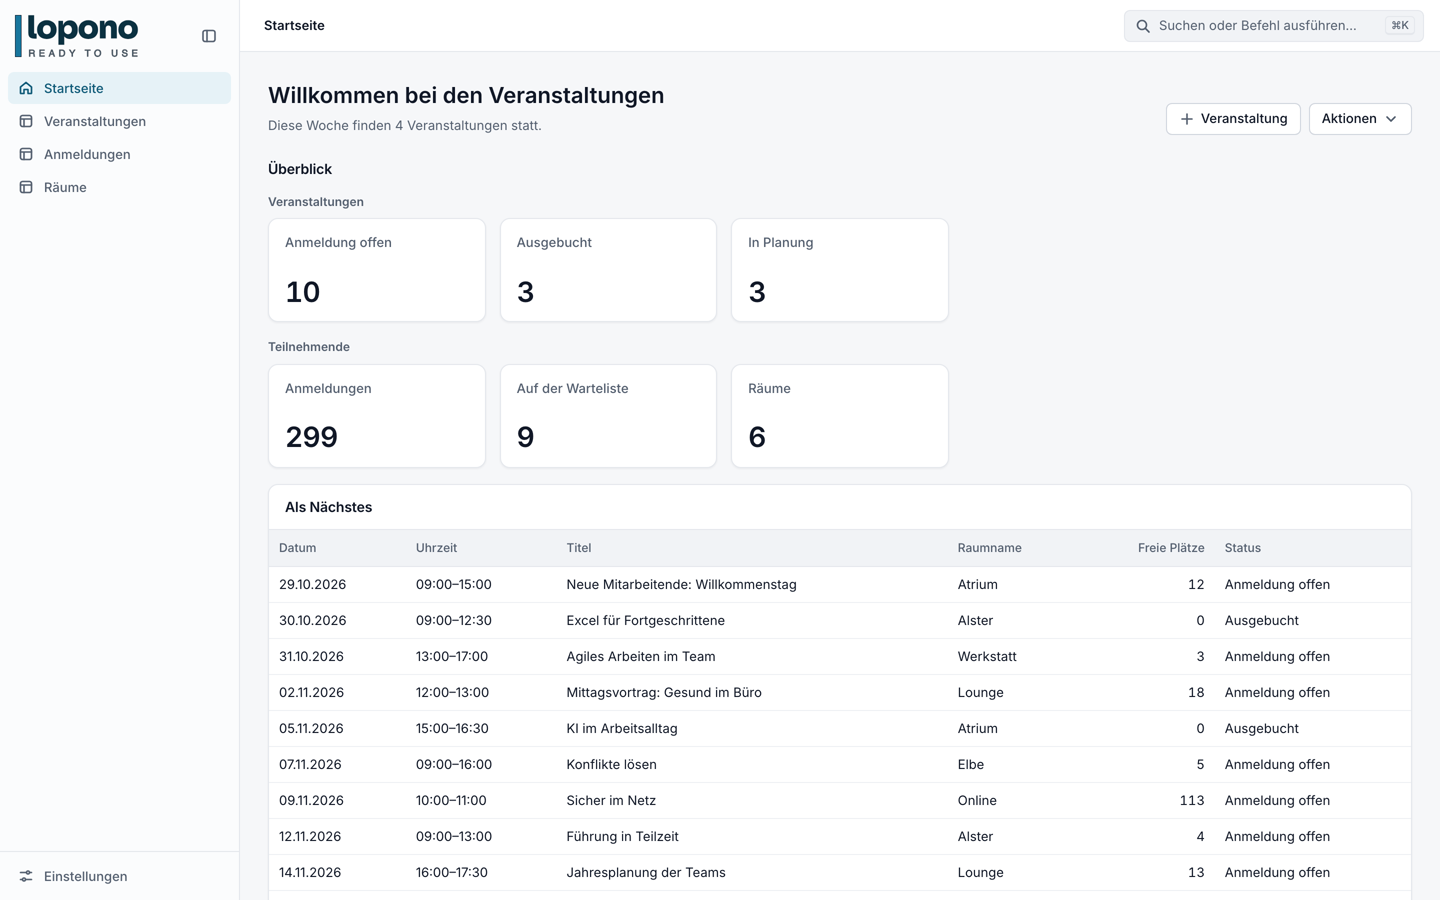
Task: Open the Räume card showing 6
Action: [840, 416]
